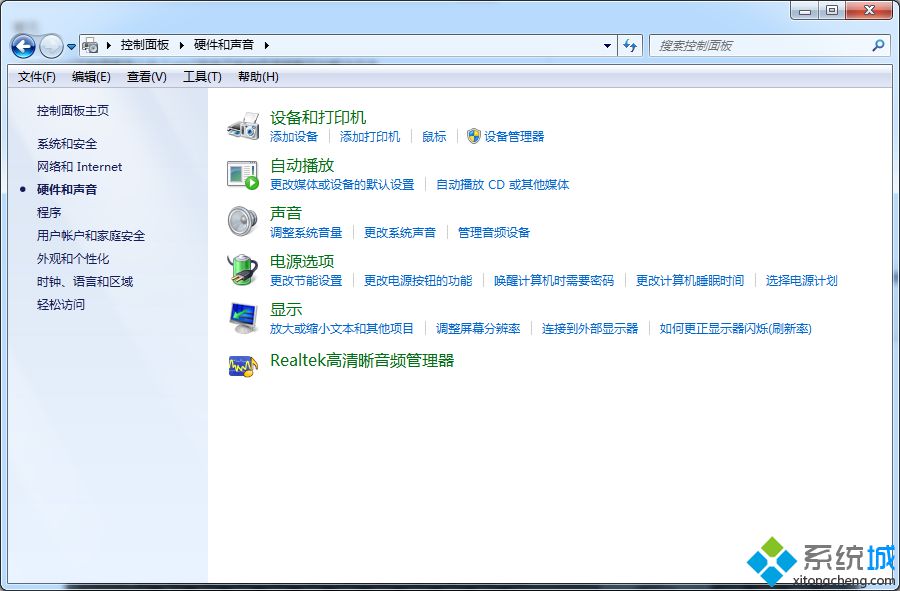Image resolution: width=900 pixels, height=591 pixels.
Task: Click the search magnifier icon
Action: point(878,45)
